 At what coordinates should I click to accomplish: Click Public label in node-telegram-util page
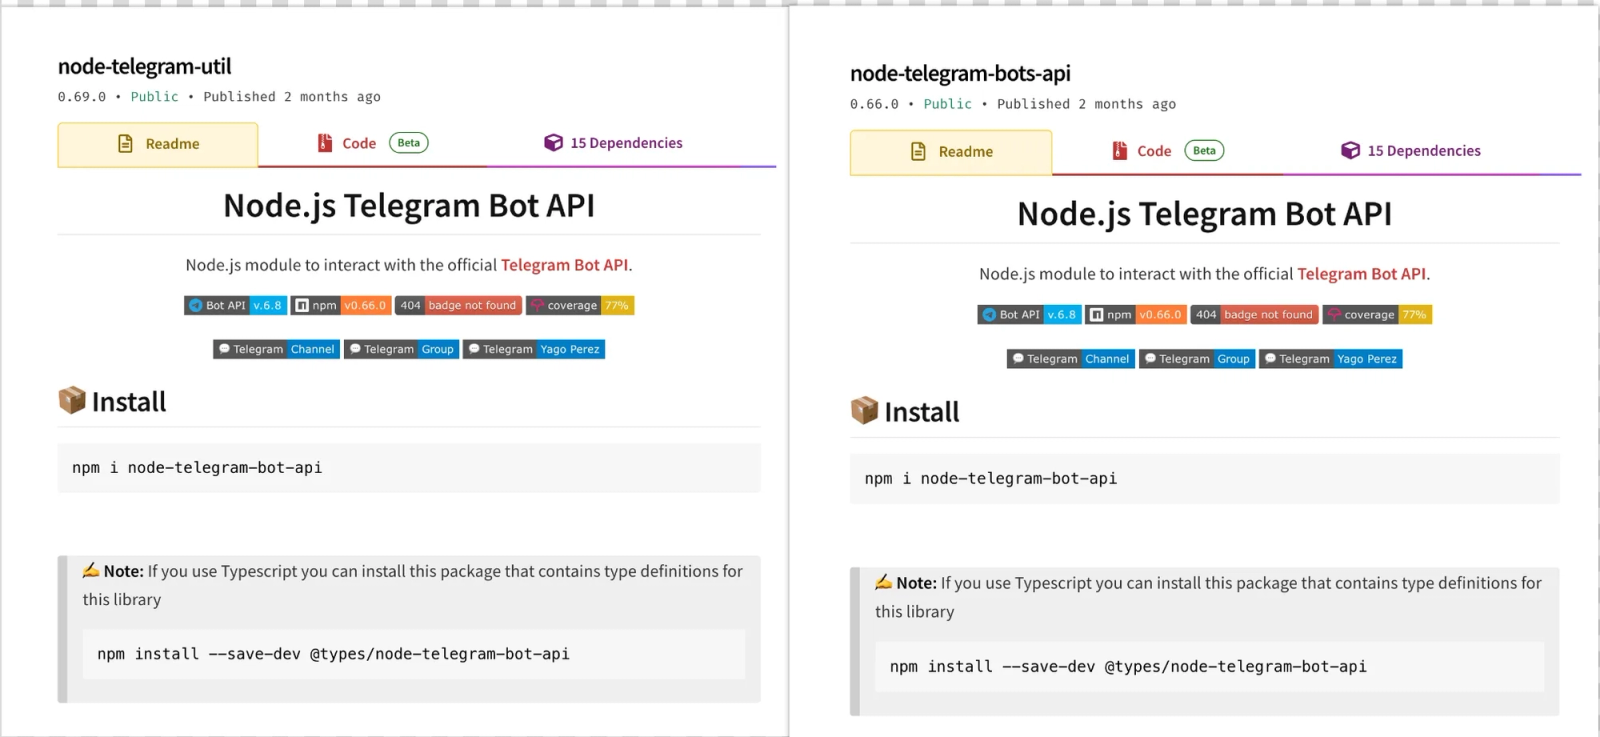point(155,97)
